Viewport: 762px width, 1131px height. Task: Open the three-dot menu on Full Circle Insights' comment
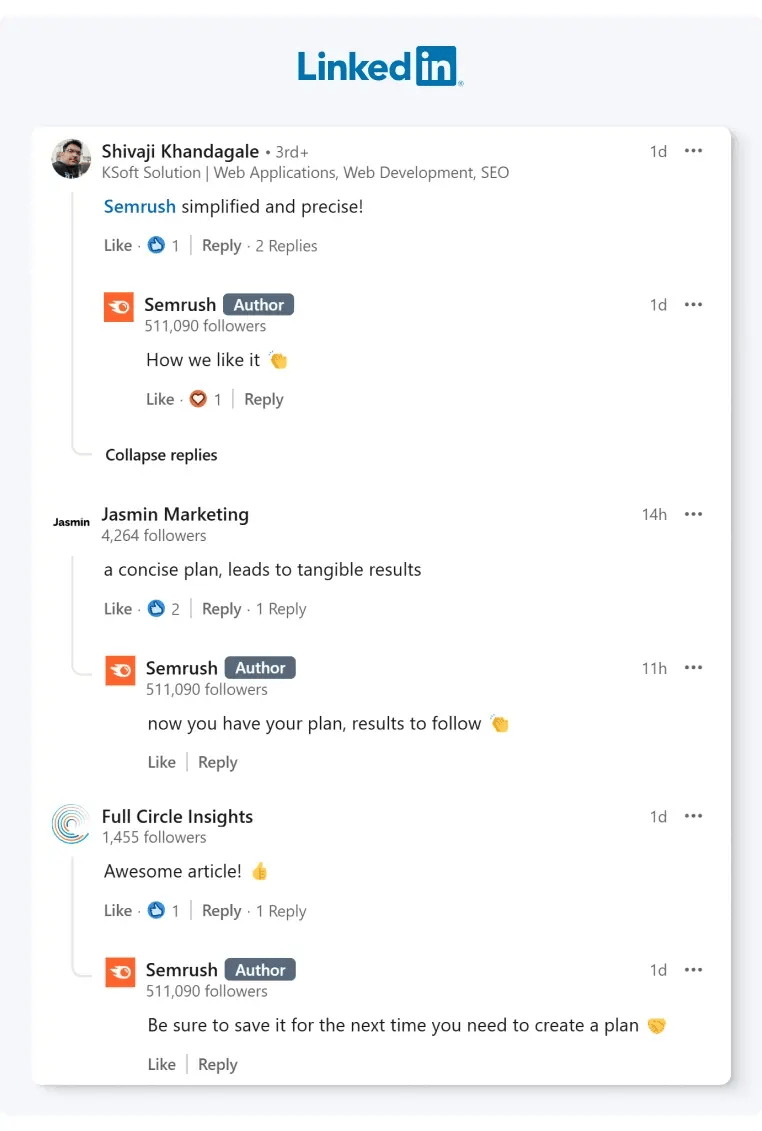[693, 816]
